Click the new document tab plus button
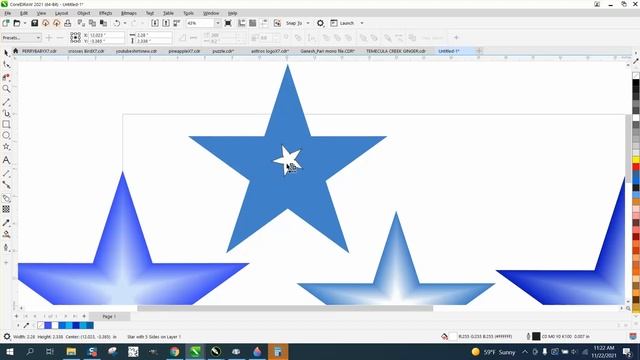Screen dimensions: 640x360 (479, 51)
